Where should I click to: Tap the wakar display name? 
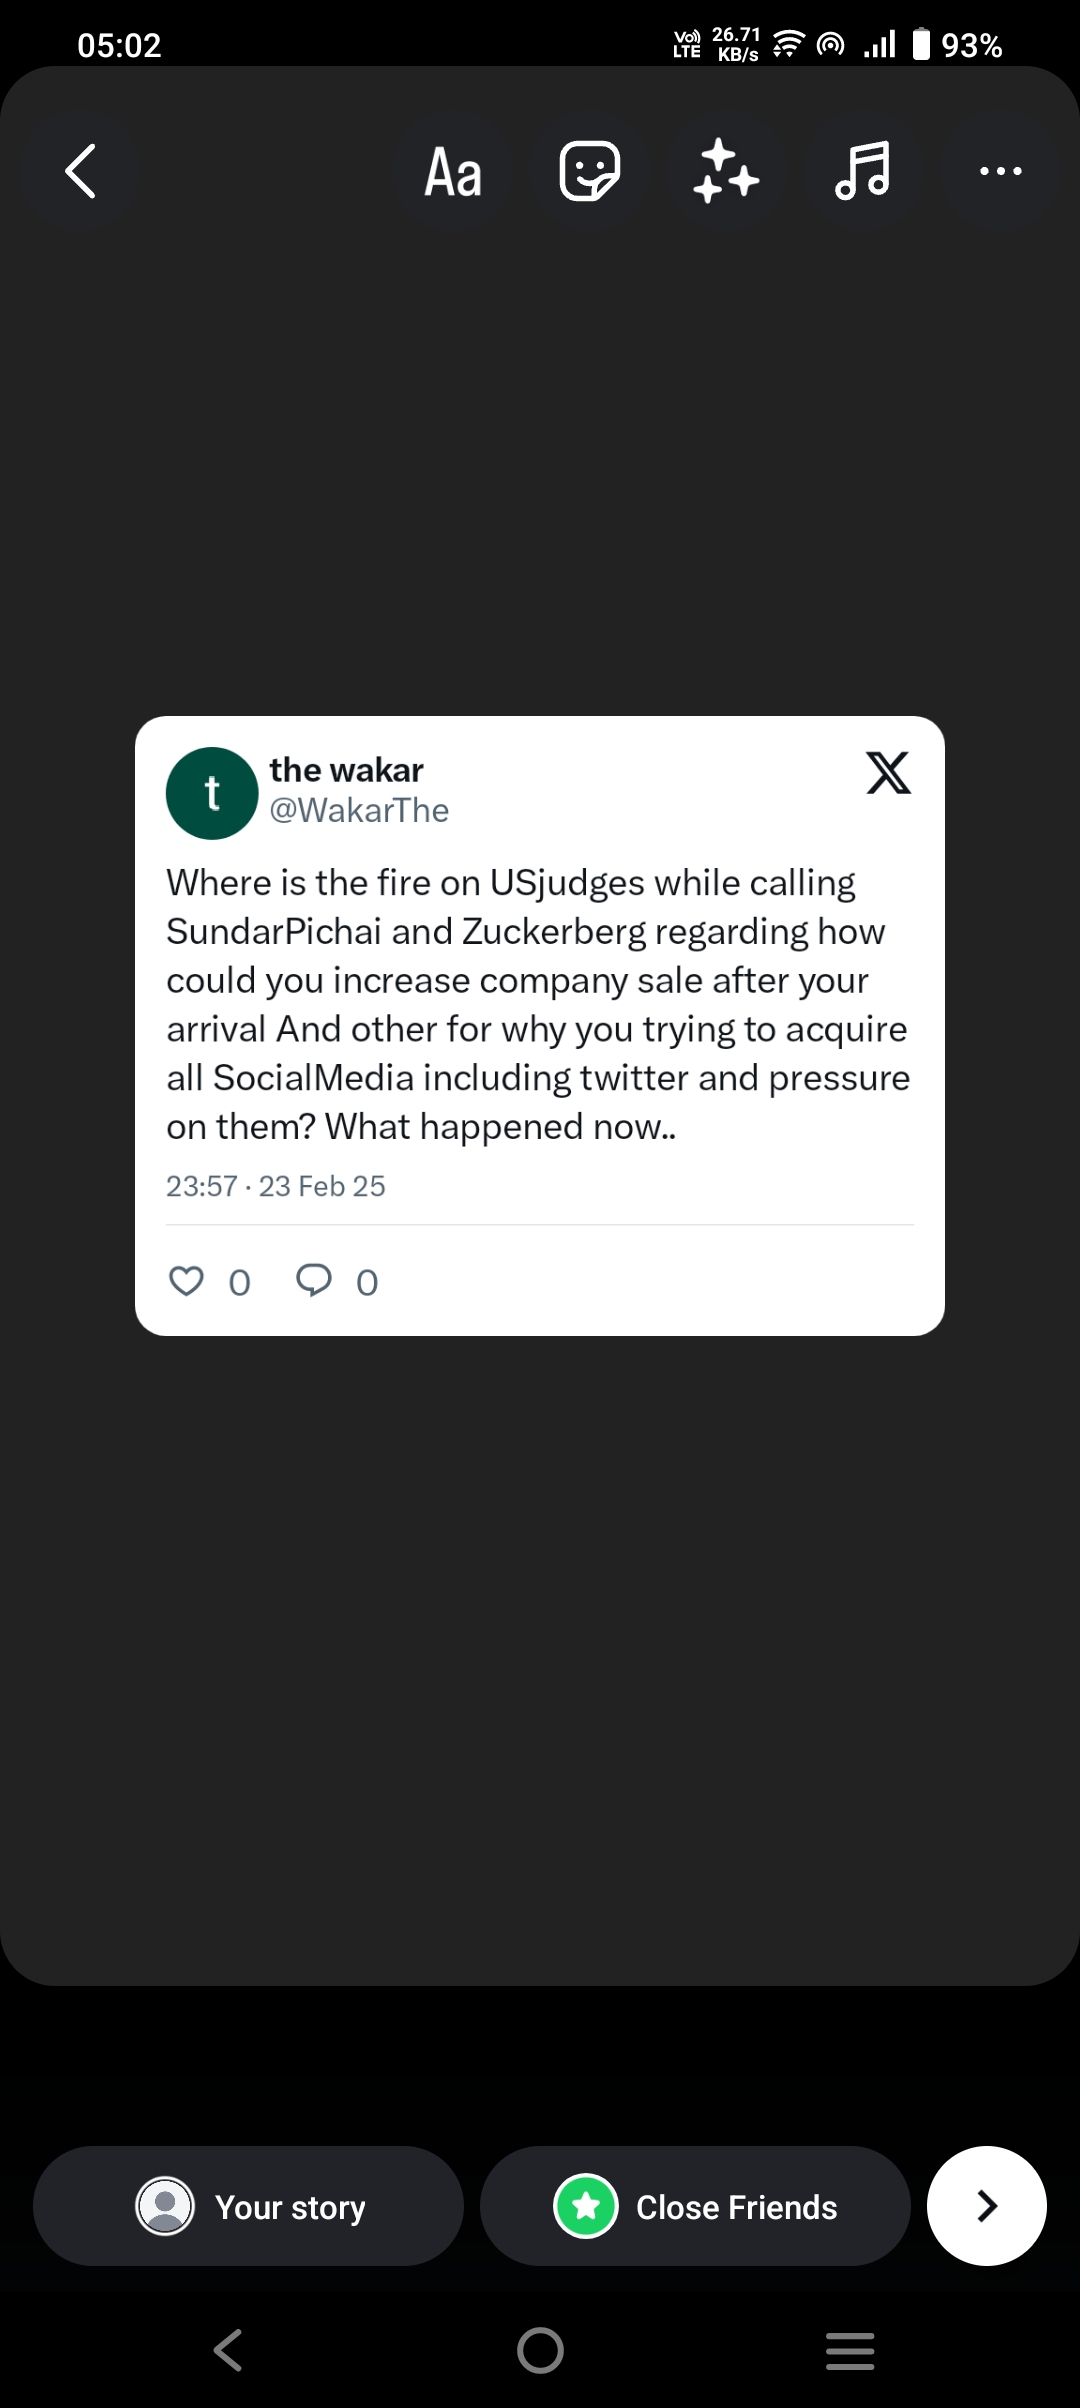click(x=346, y=770)
